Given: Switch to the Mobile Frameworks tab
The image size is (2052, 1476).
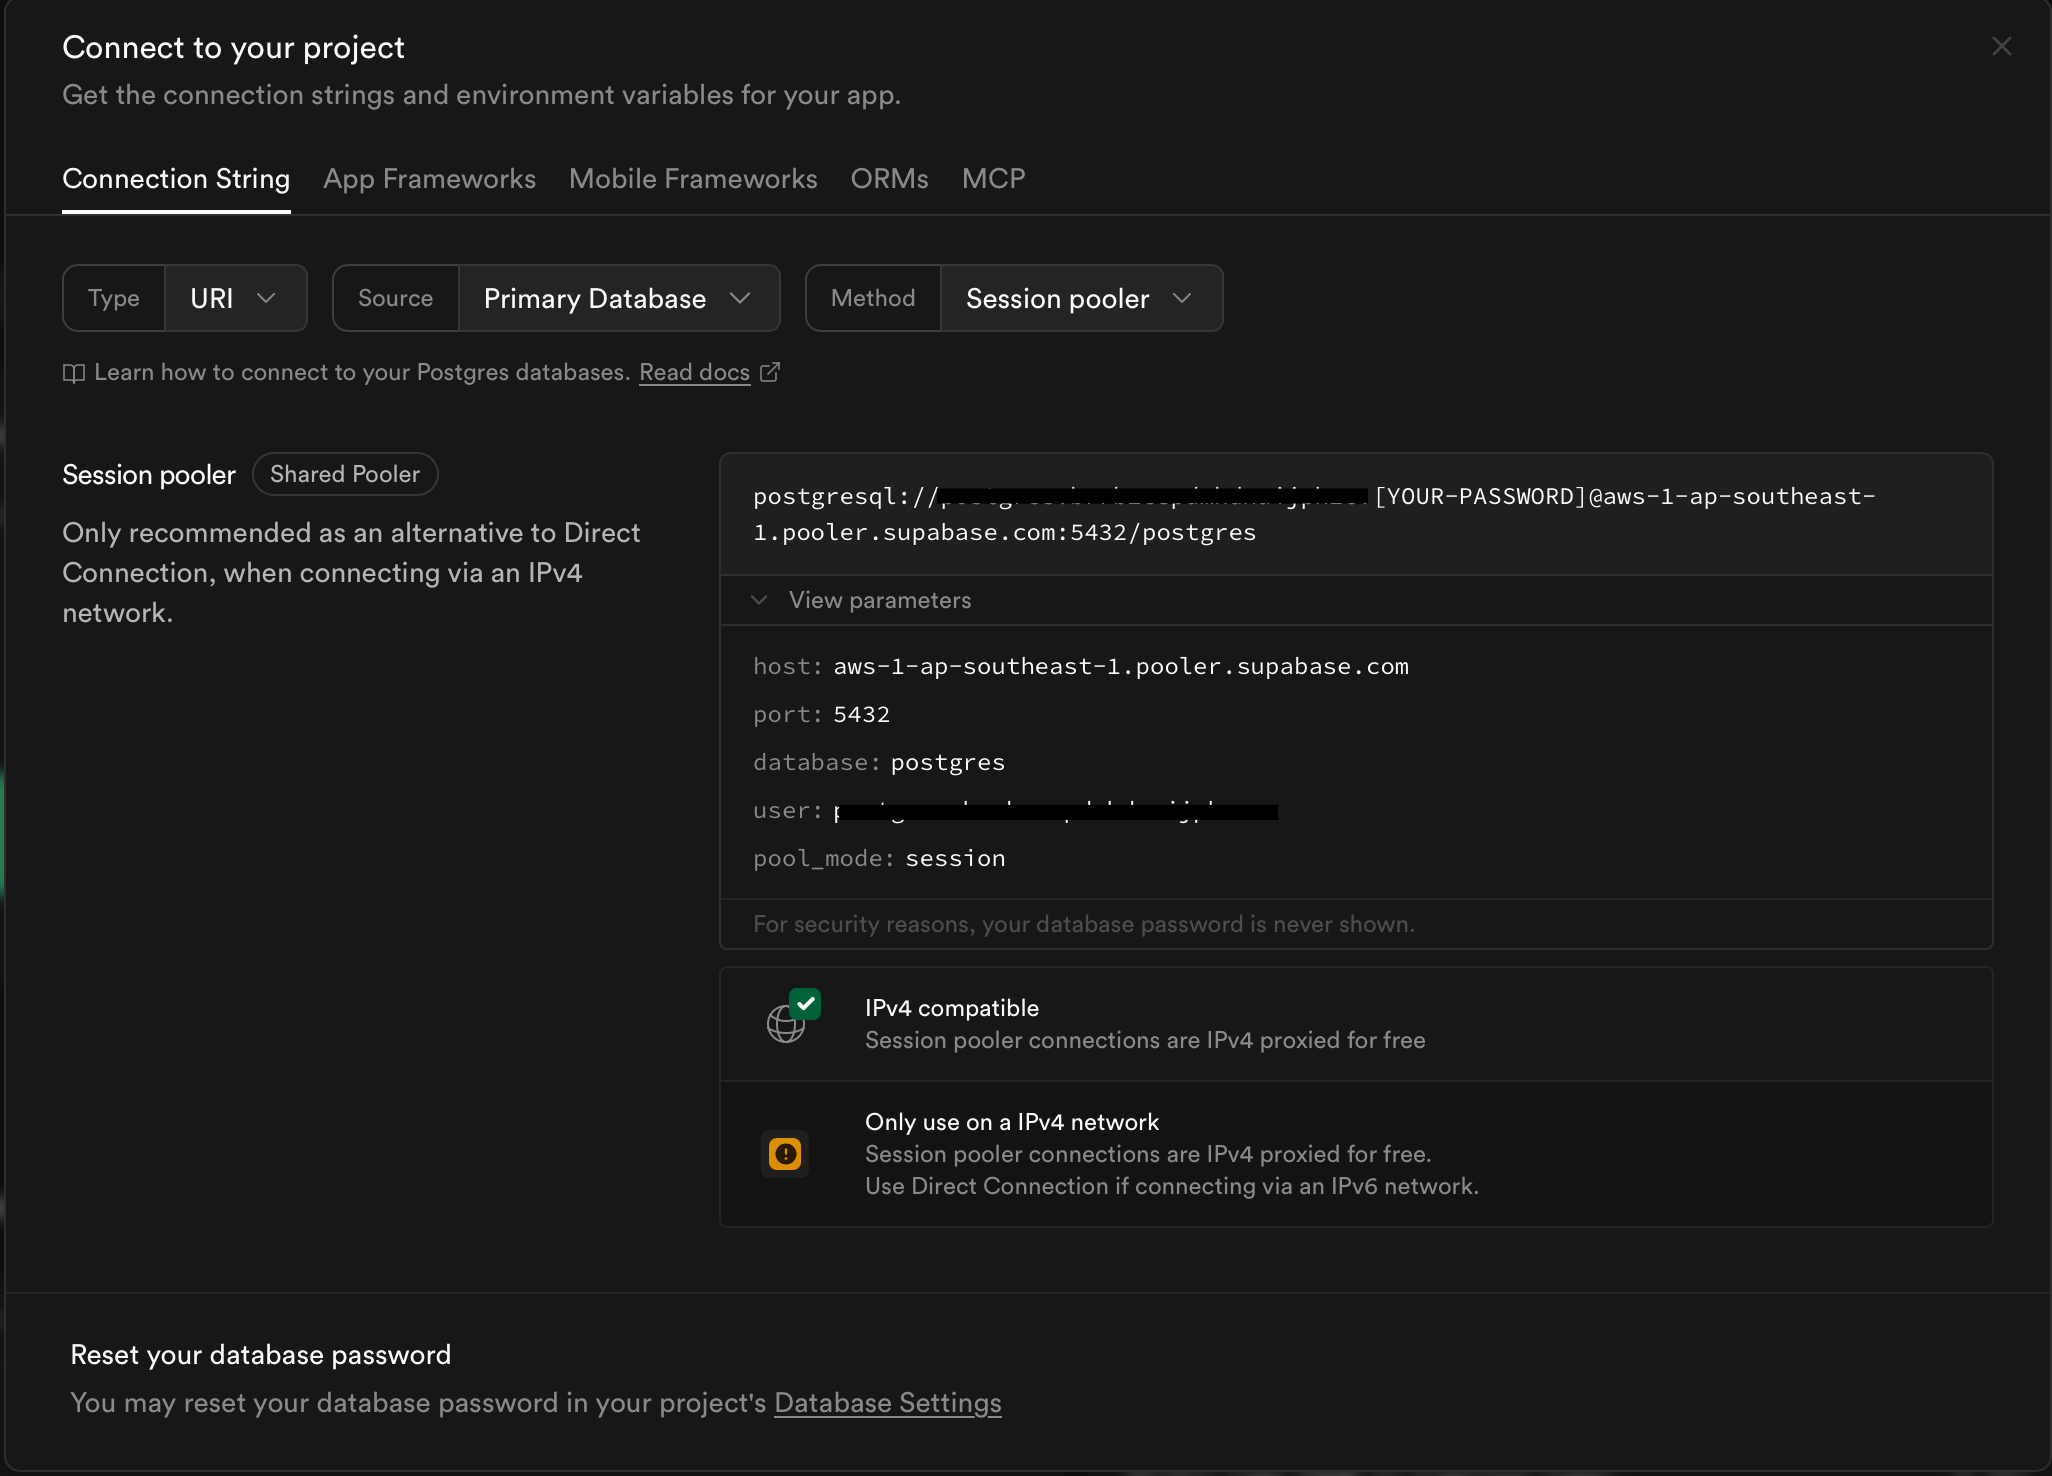Looking at the screenshot, I should 693,179.
